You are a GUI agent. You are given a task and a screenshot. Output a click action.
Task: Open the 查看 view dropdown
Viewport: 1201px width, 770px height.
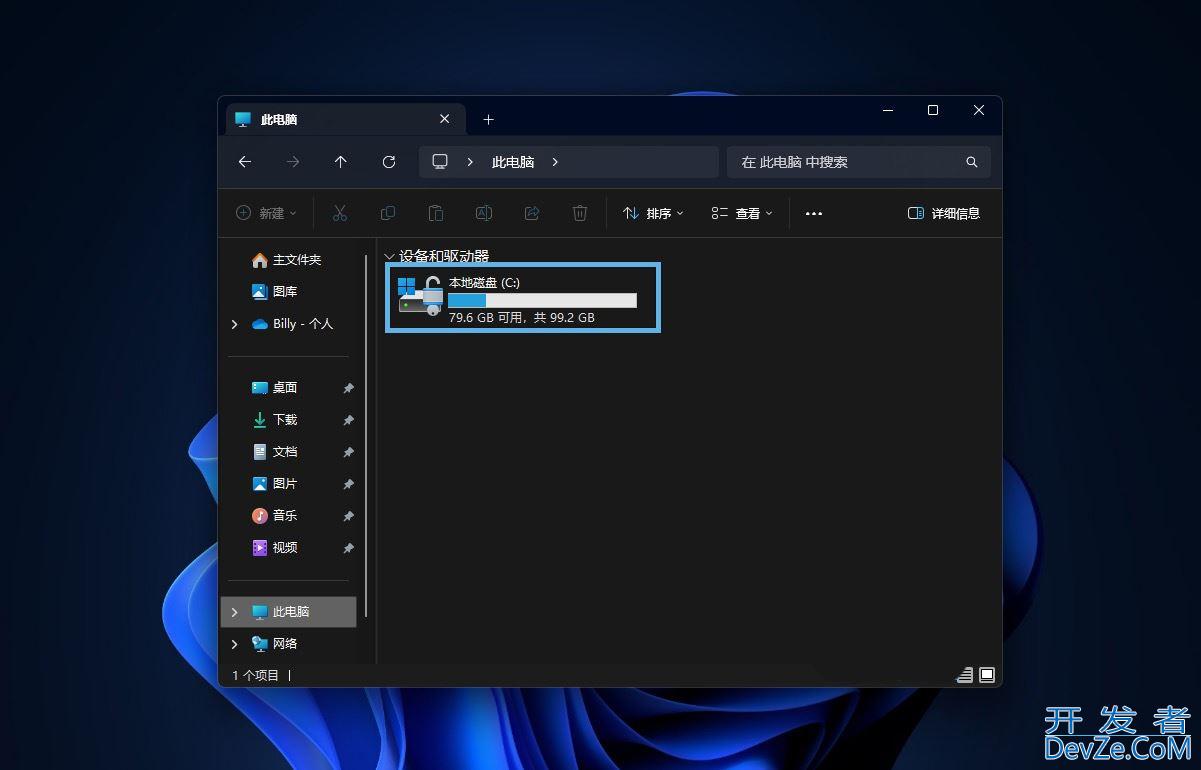point(742,213)
